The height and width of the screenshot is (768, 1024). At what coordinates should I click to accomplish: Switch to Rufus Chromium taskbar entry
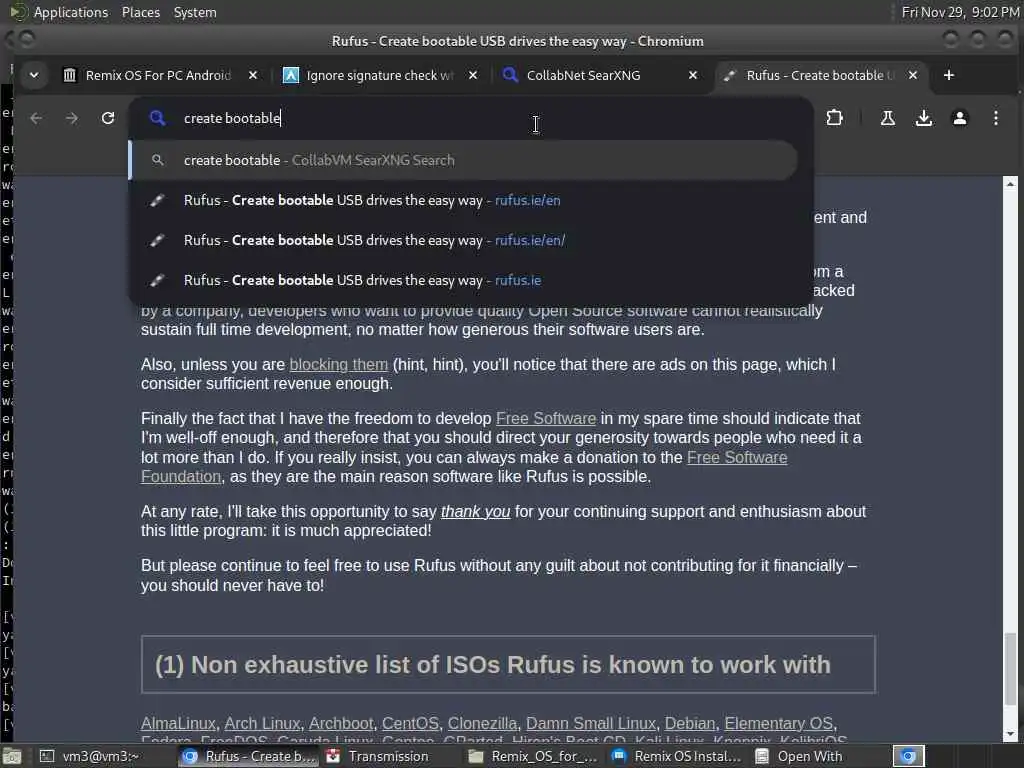coord(248,756)
